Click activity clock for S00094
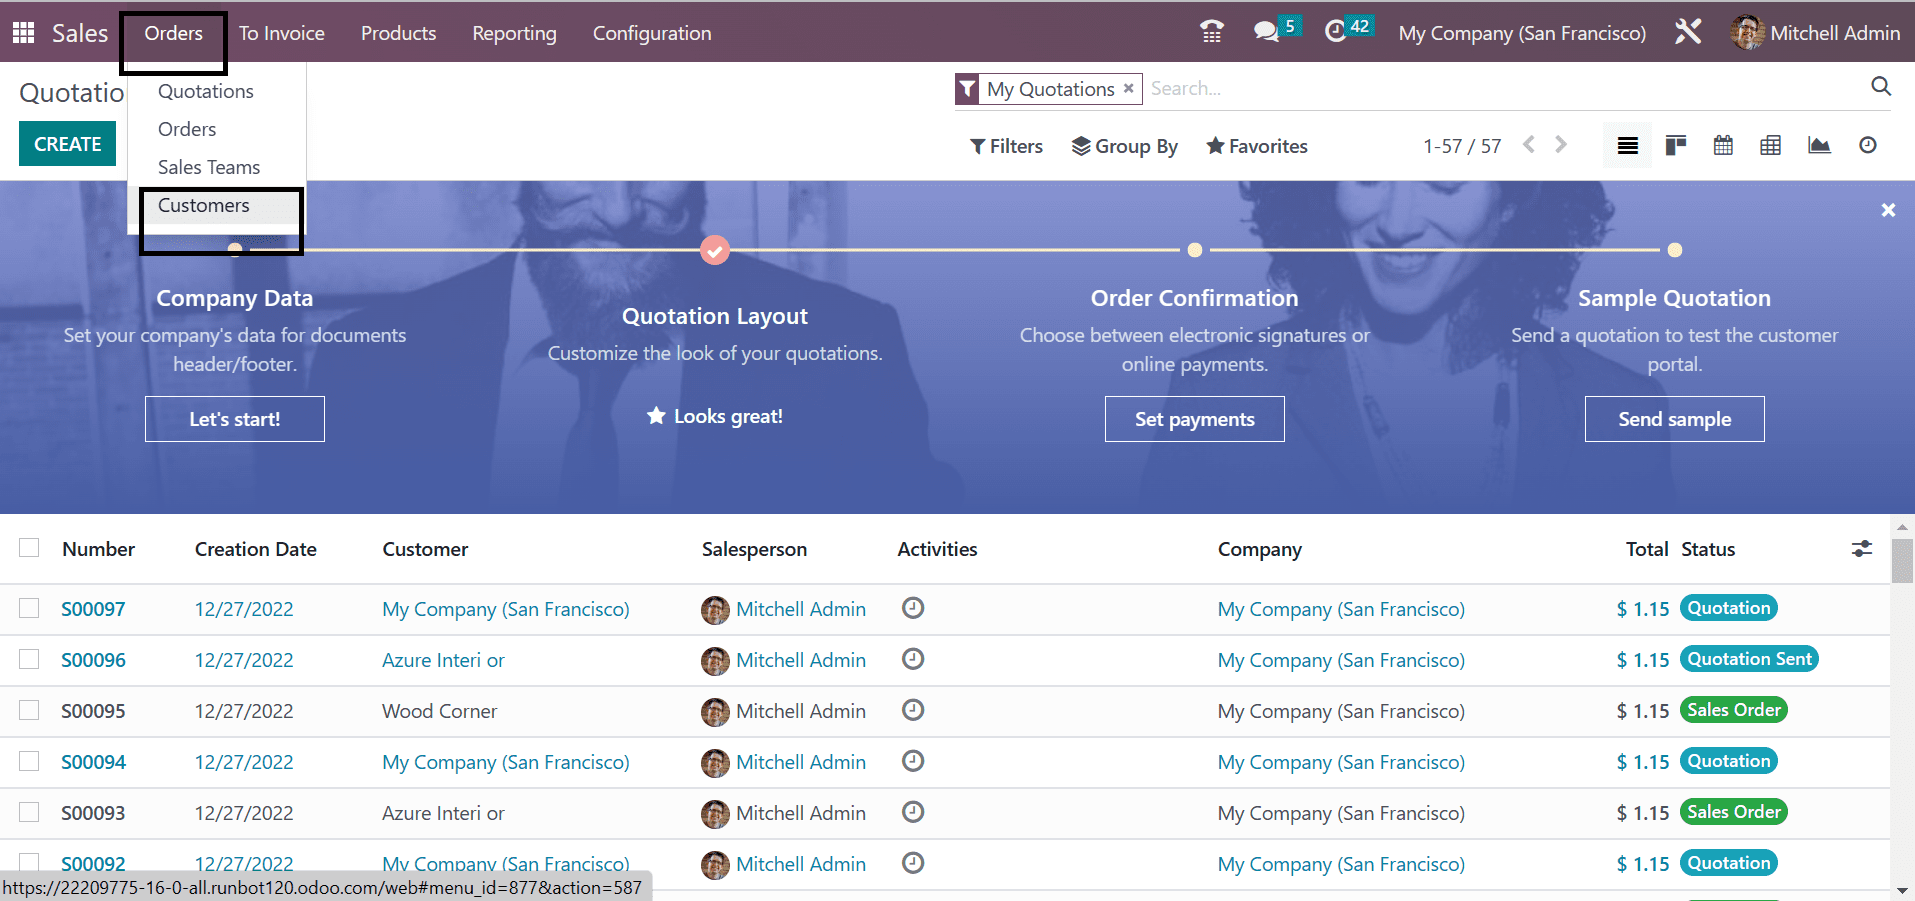 coord(913,760)
